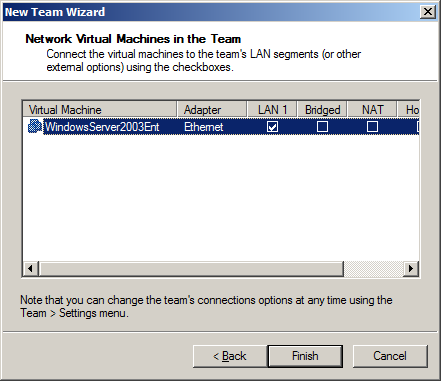Click the NAT column header
Viewport: 441px width, 381px height.
pyautogui.click(x=372, y=110)
